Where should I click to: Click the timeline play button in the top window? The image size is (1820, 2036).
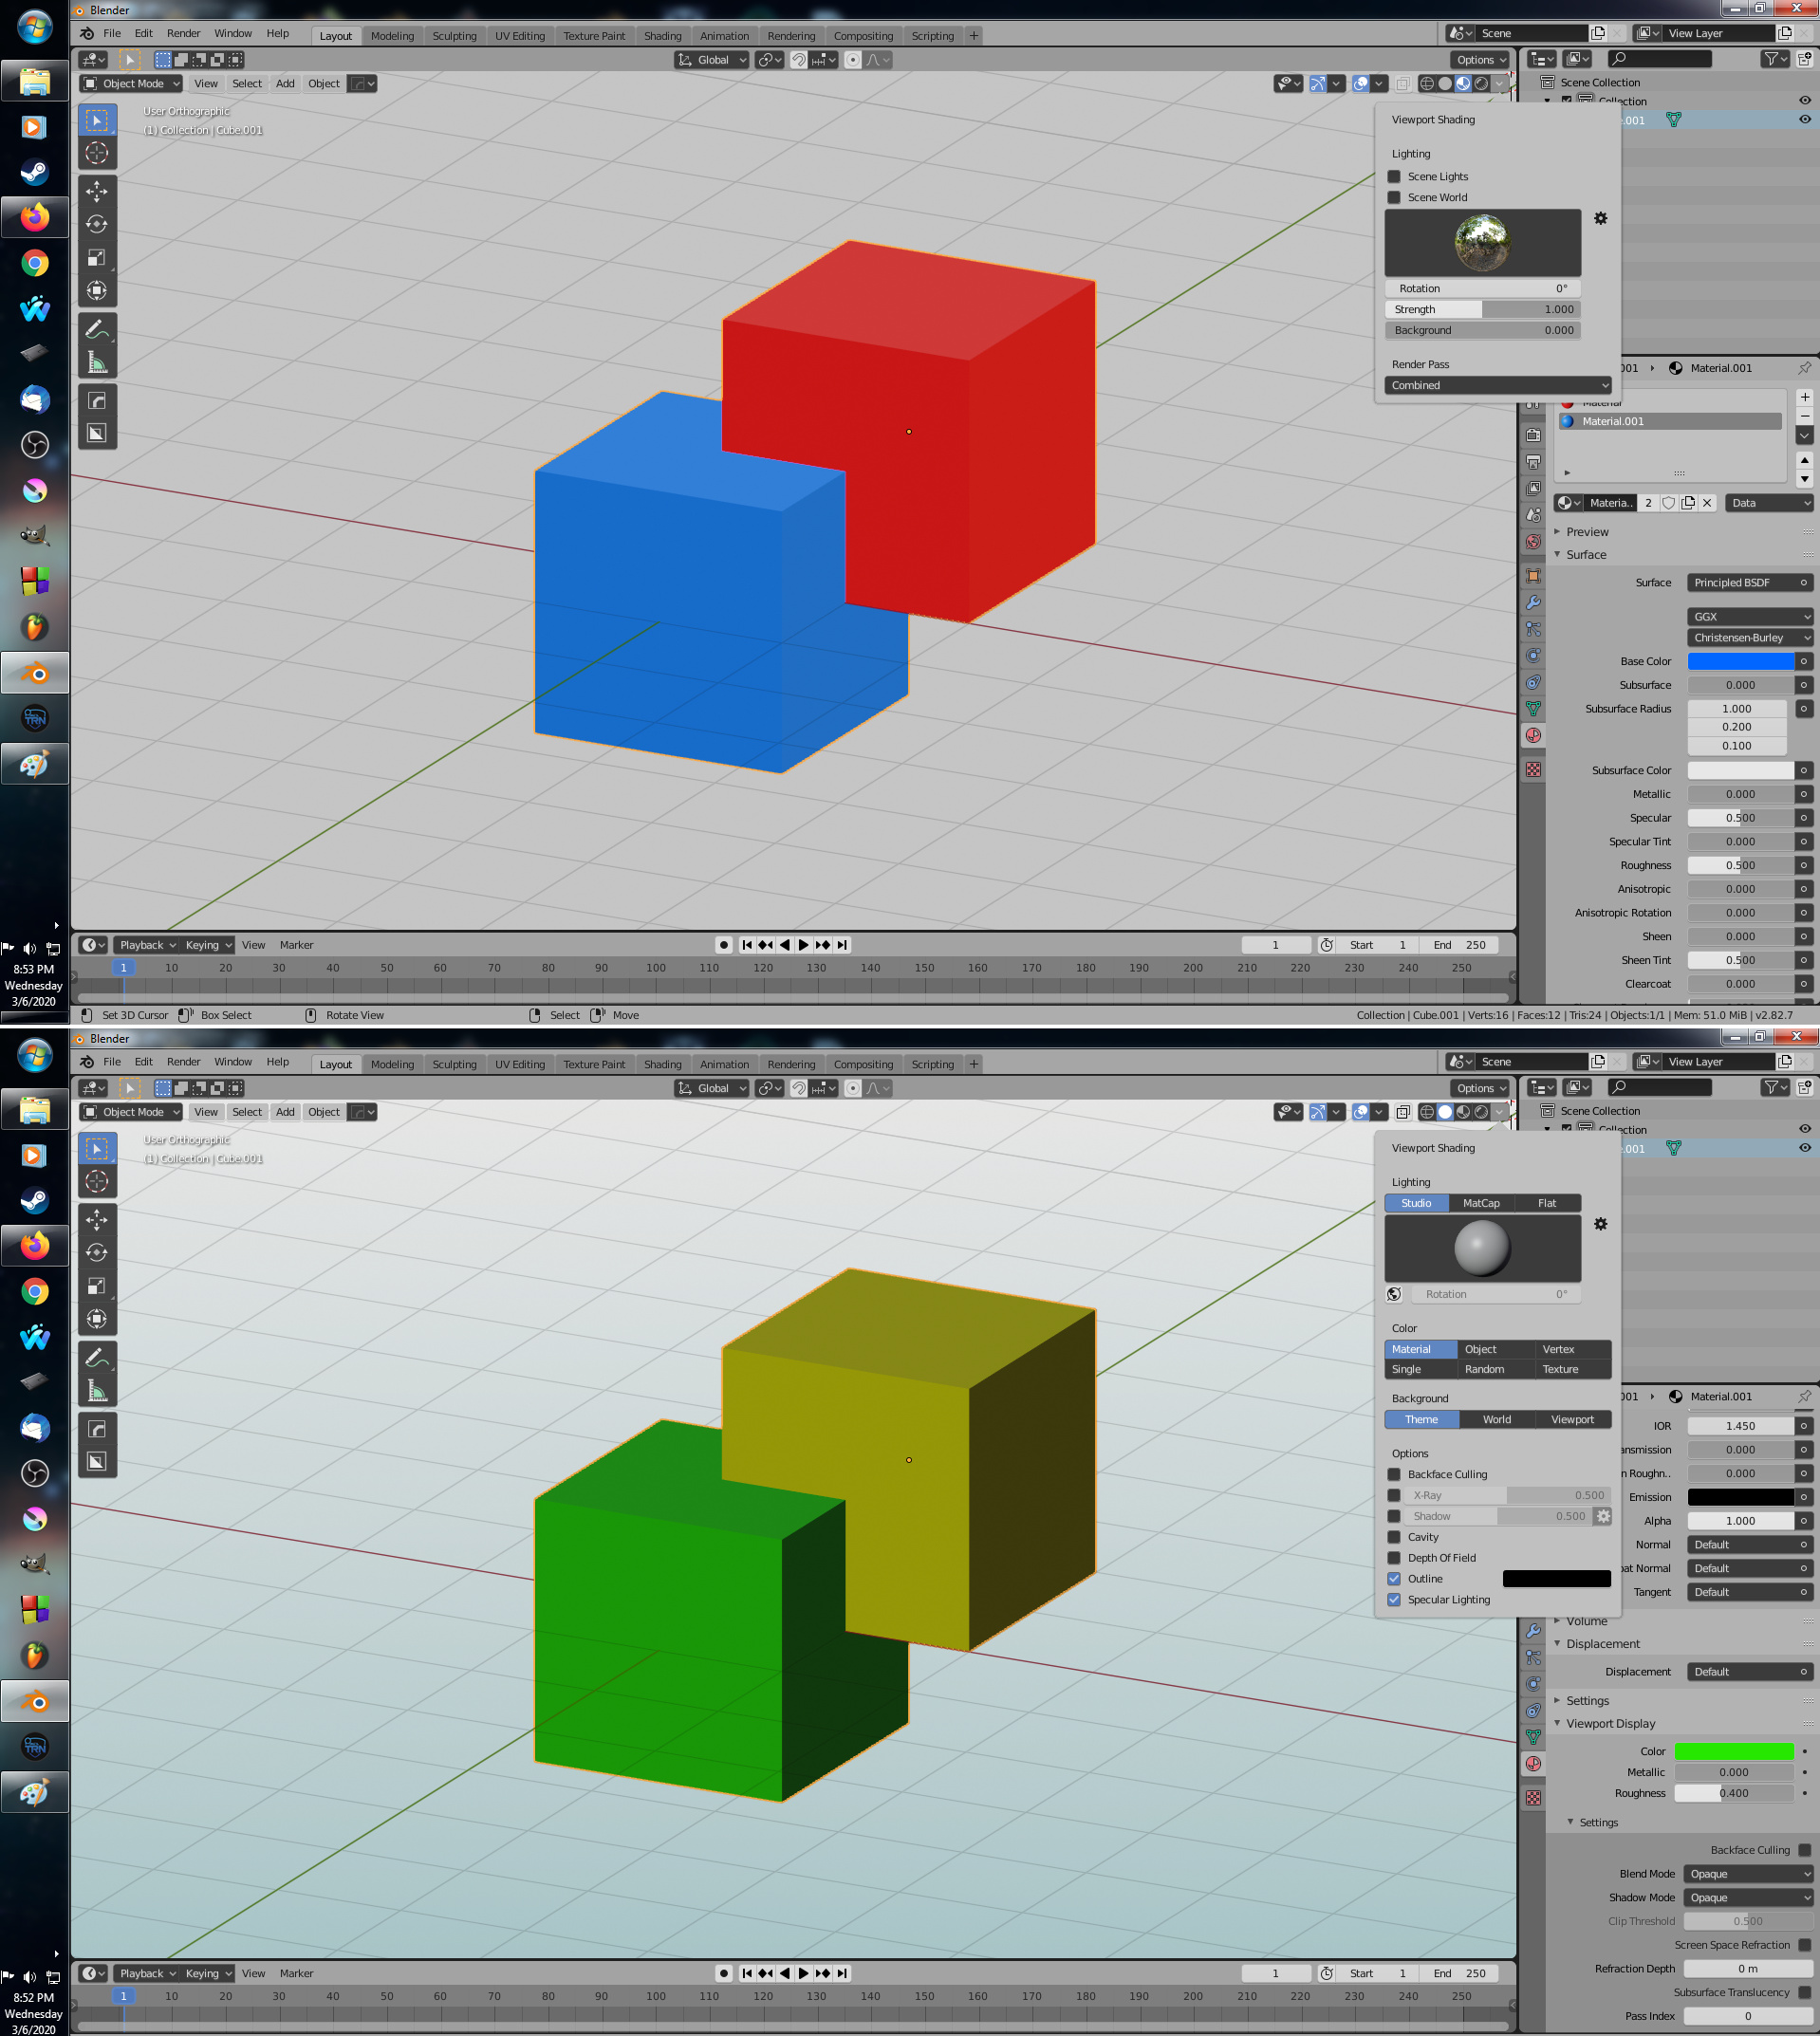click(803, 945)
